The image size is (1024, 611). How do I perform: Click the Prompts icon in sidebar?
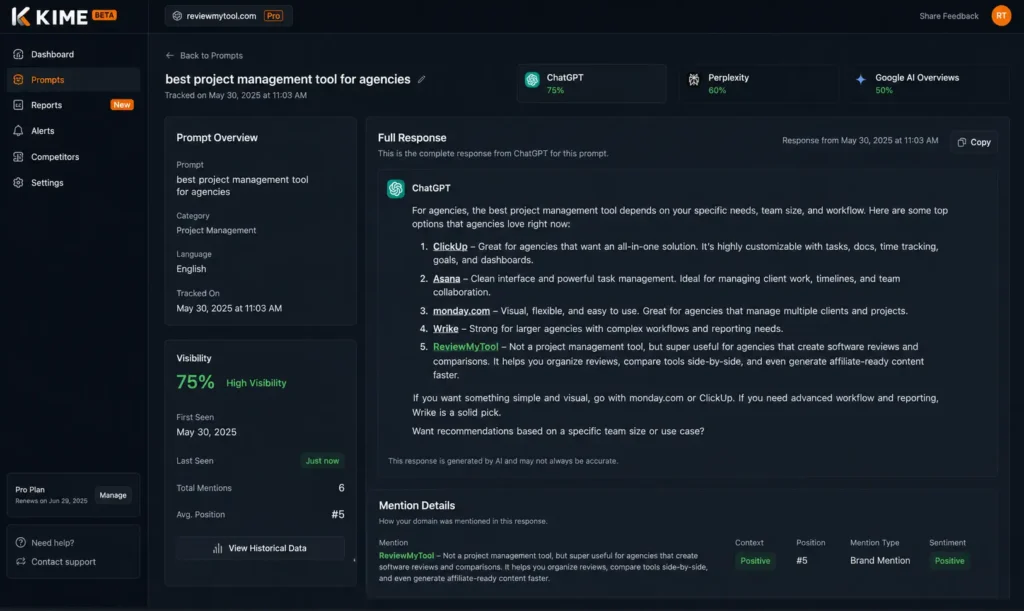point(18,80)
